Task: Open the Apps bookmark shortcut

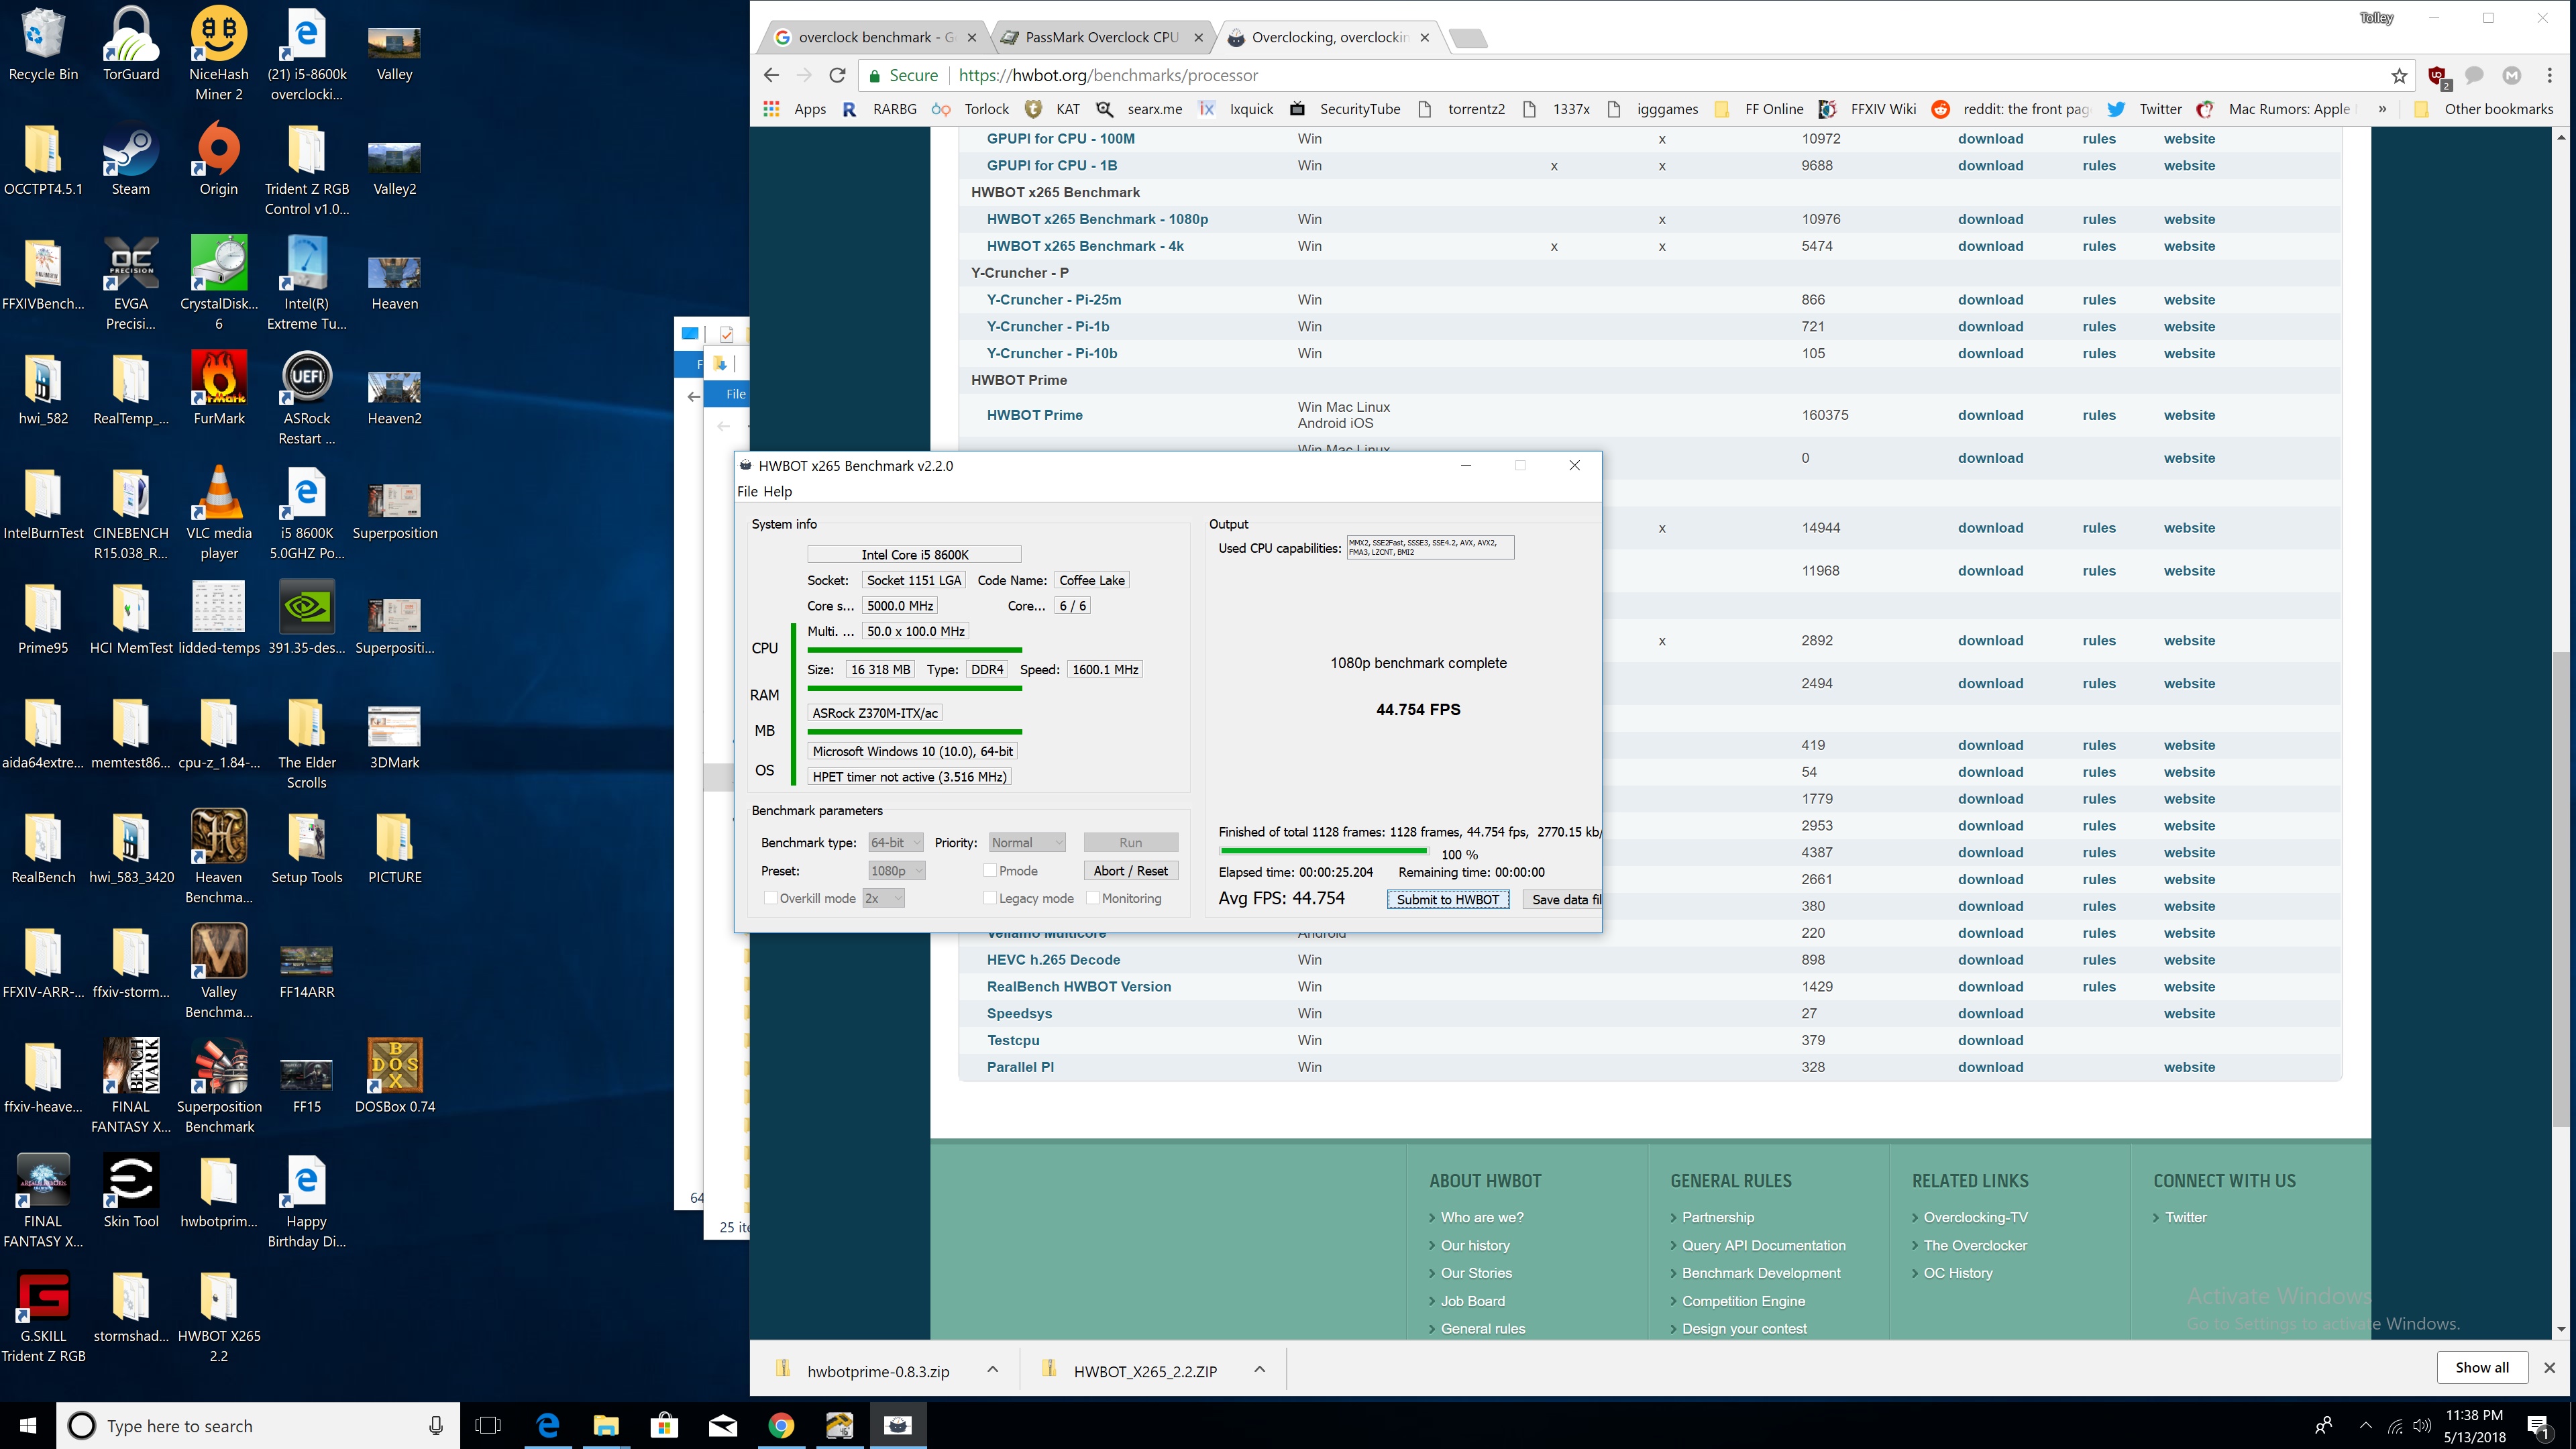Action: click(x=795, y=109)
